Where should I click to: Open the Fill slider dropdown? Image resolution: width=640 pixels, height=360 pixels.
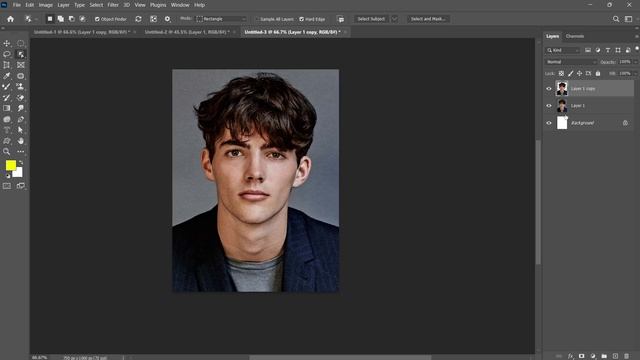(636, 73)
